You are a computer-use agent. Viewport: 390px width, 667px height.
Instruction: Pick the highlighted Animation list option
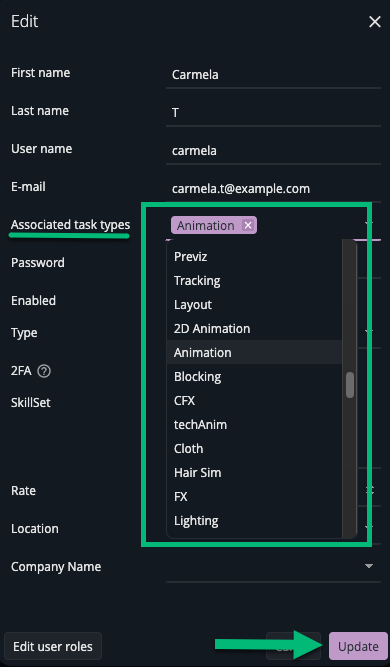tap(254, 352)
